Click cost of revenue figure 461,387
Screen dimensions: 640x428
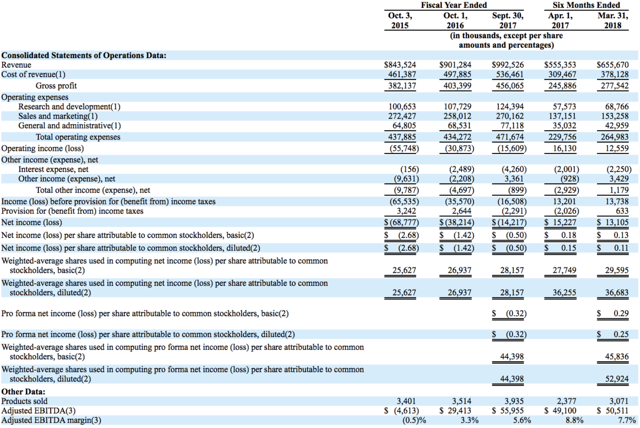click(402, 74)
